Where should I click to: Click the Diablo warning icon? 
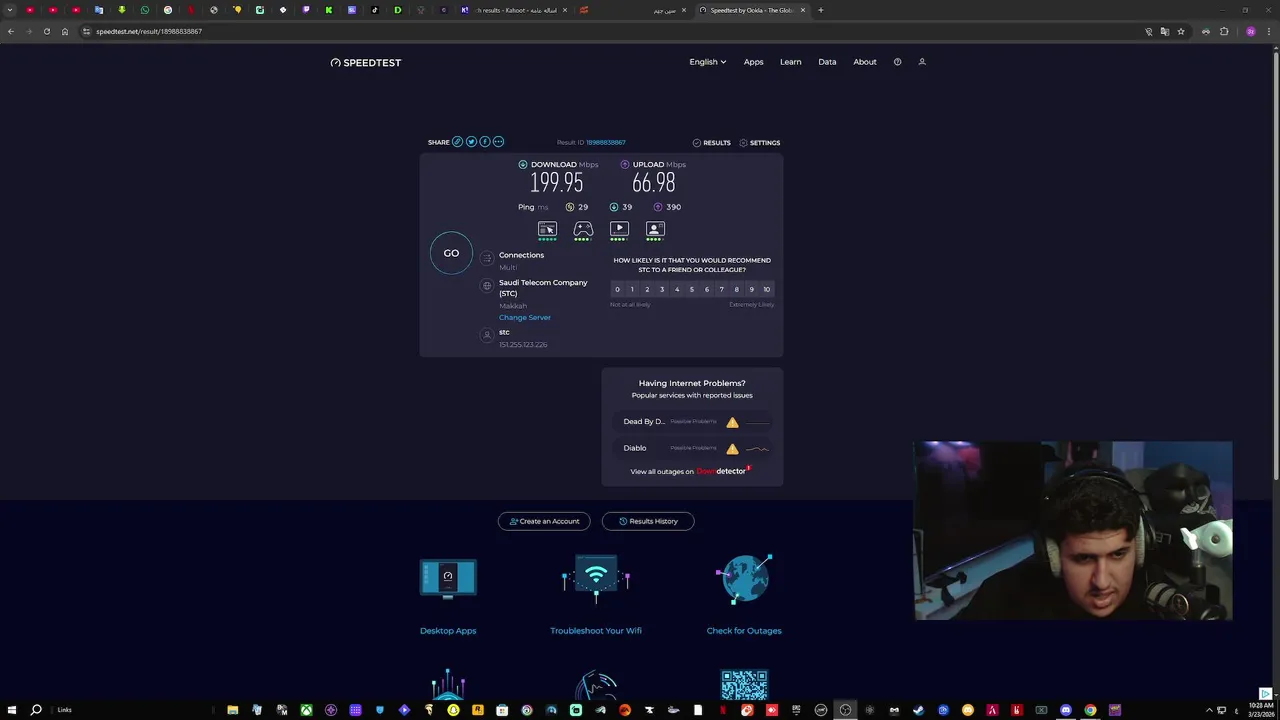point(733,449)
